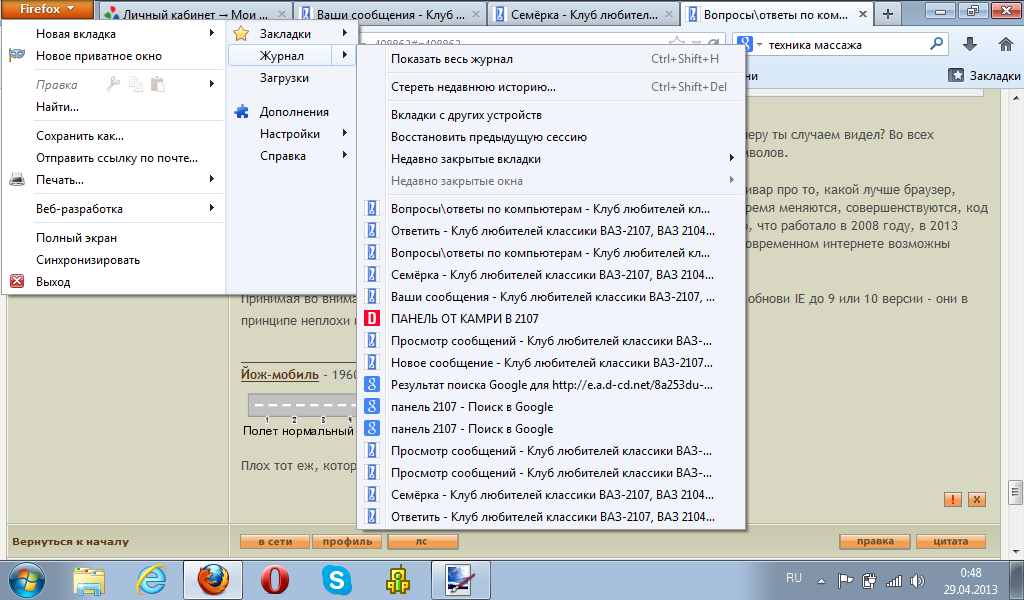Image resolution: width=1024 pixels, height=600 pixels.
Task: Click the clock showing 0:48
Action: click(x=970, y=573)
